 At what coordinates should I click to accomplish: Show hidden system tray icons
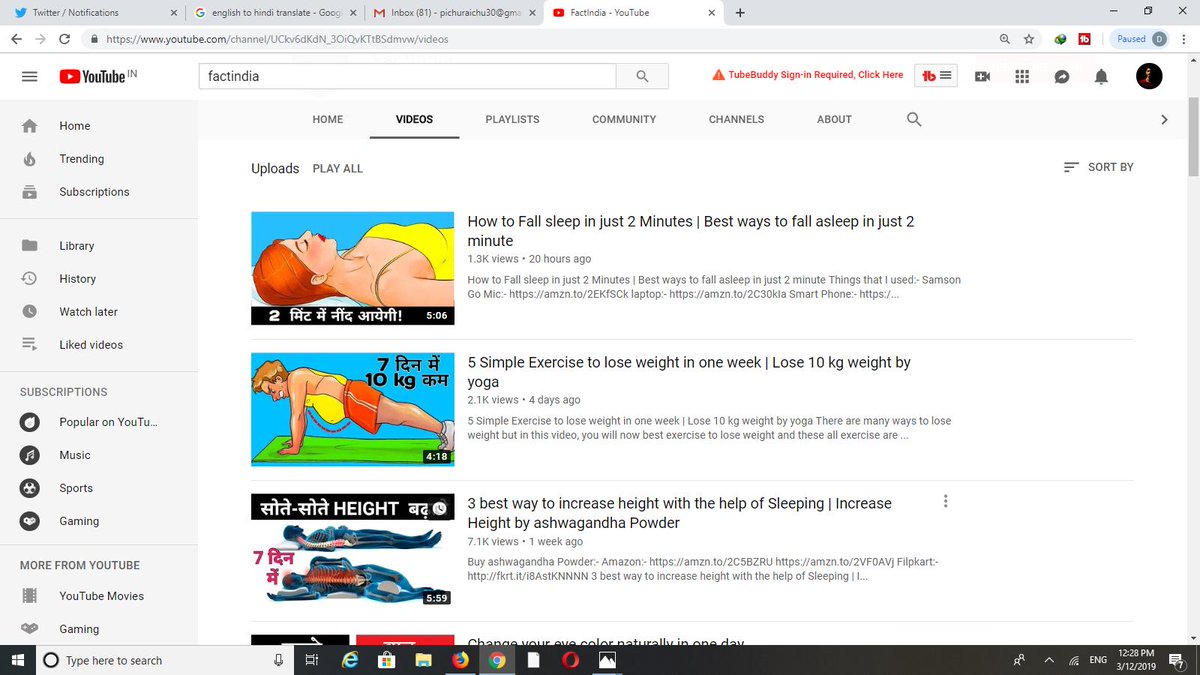(1047, 660)
